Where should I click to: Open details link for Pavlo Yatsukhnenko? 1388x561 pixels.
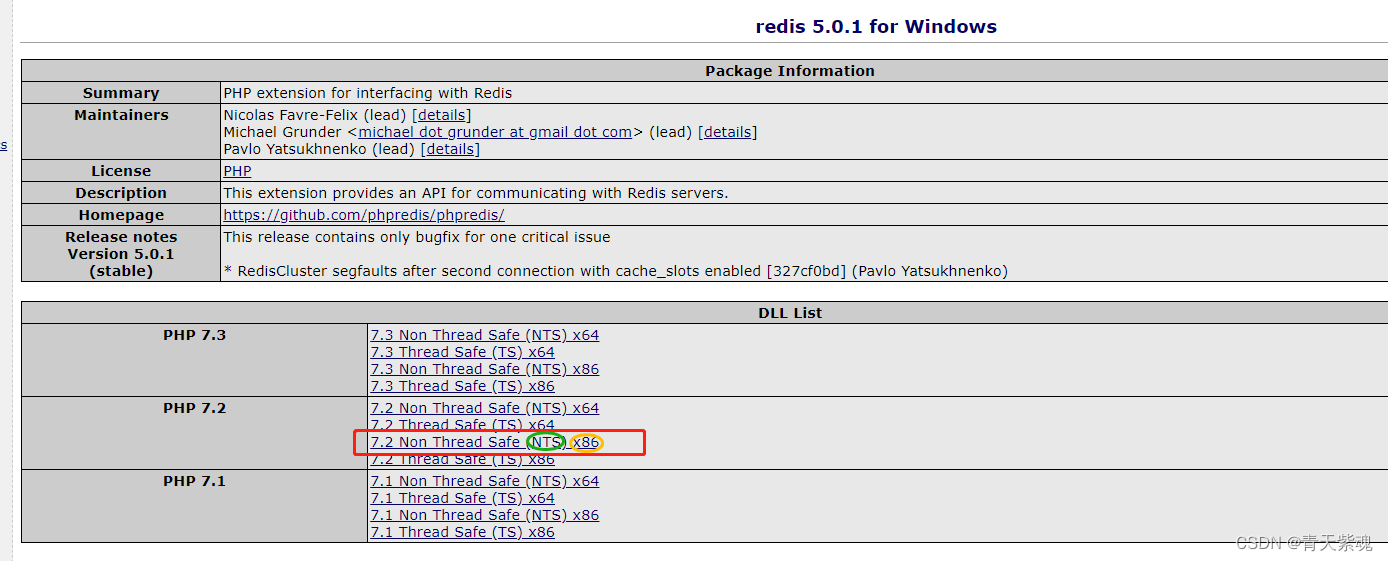450,149
